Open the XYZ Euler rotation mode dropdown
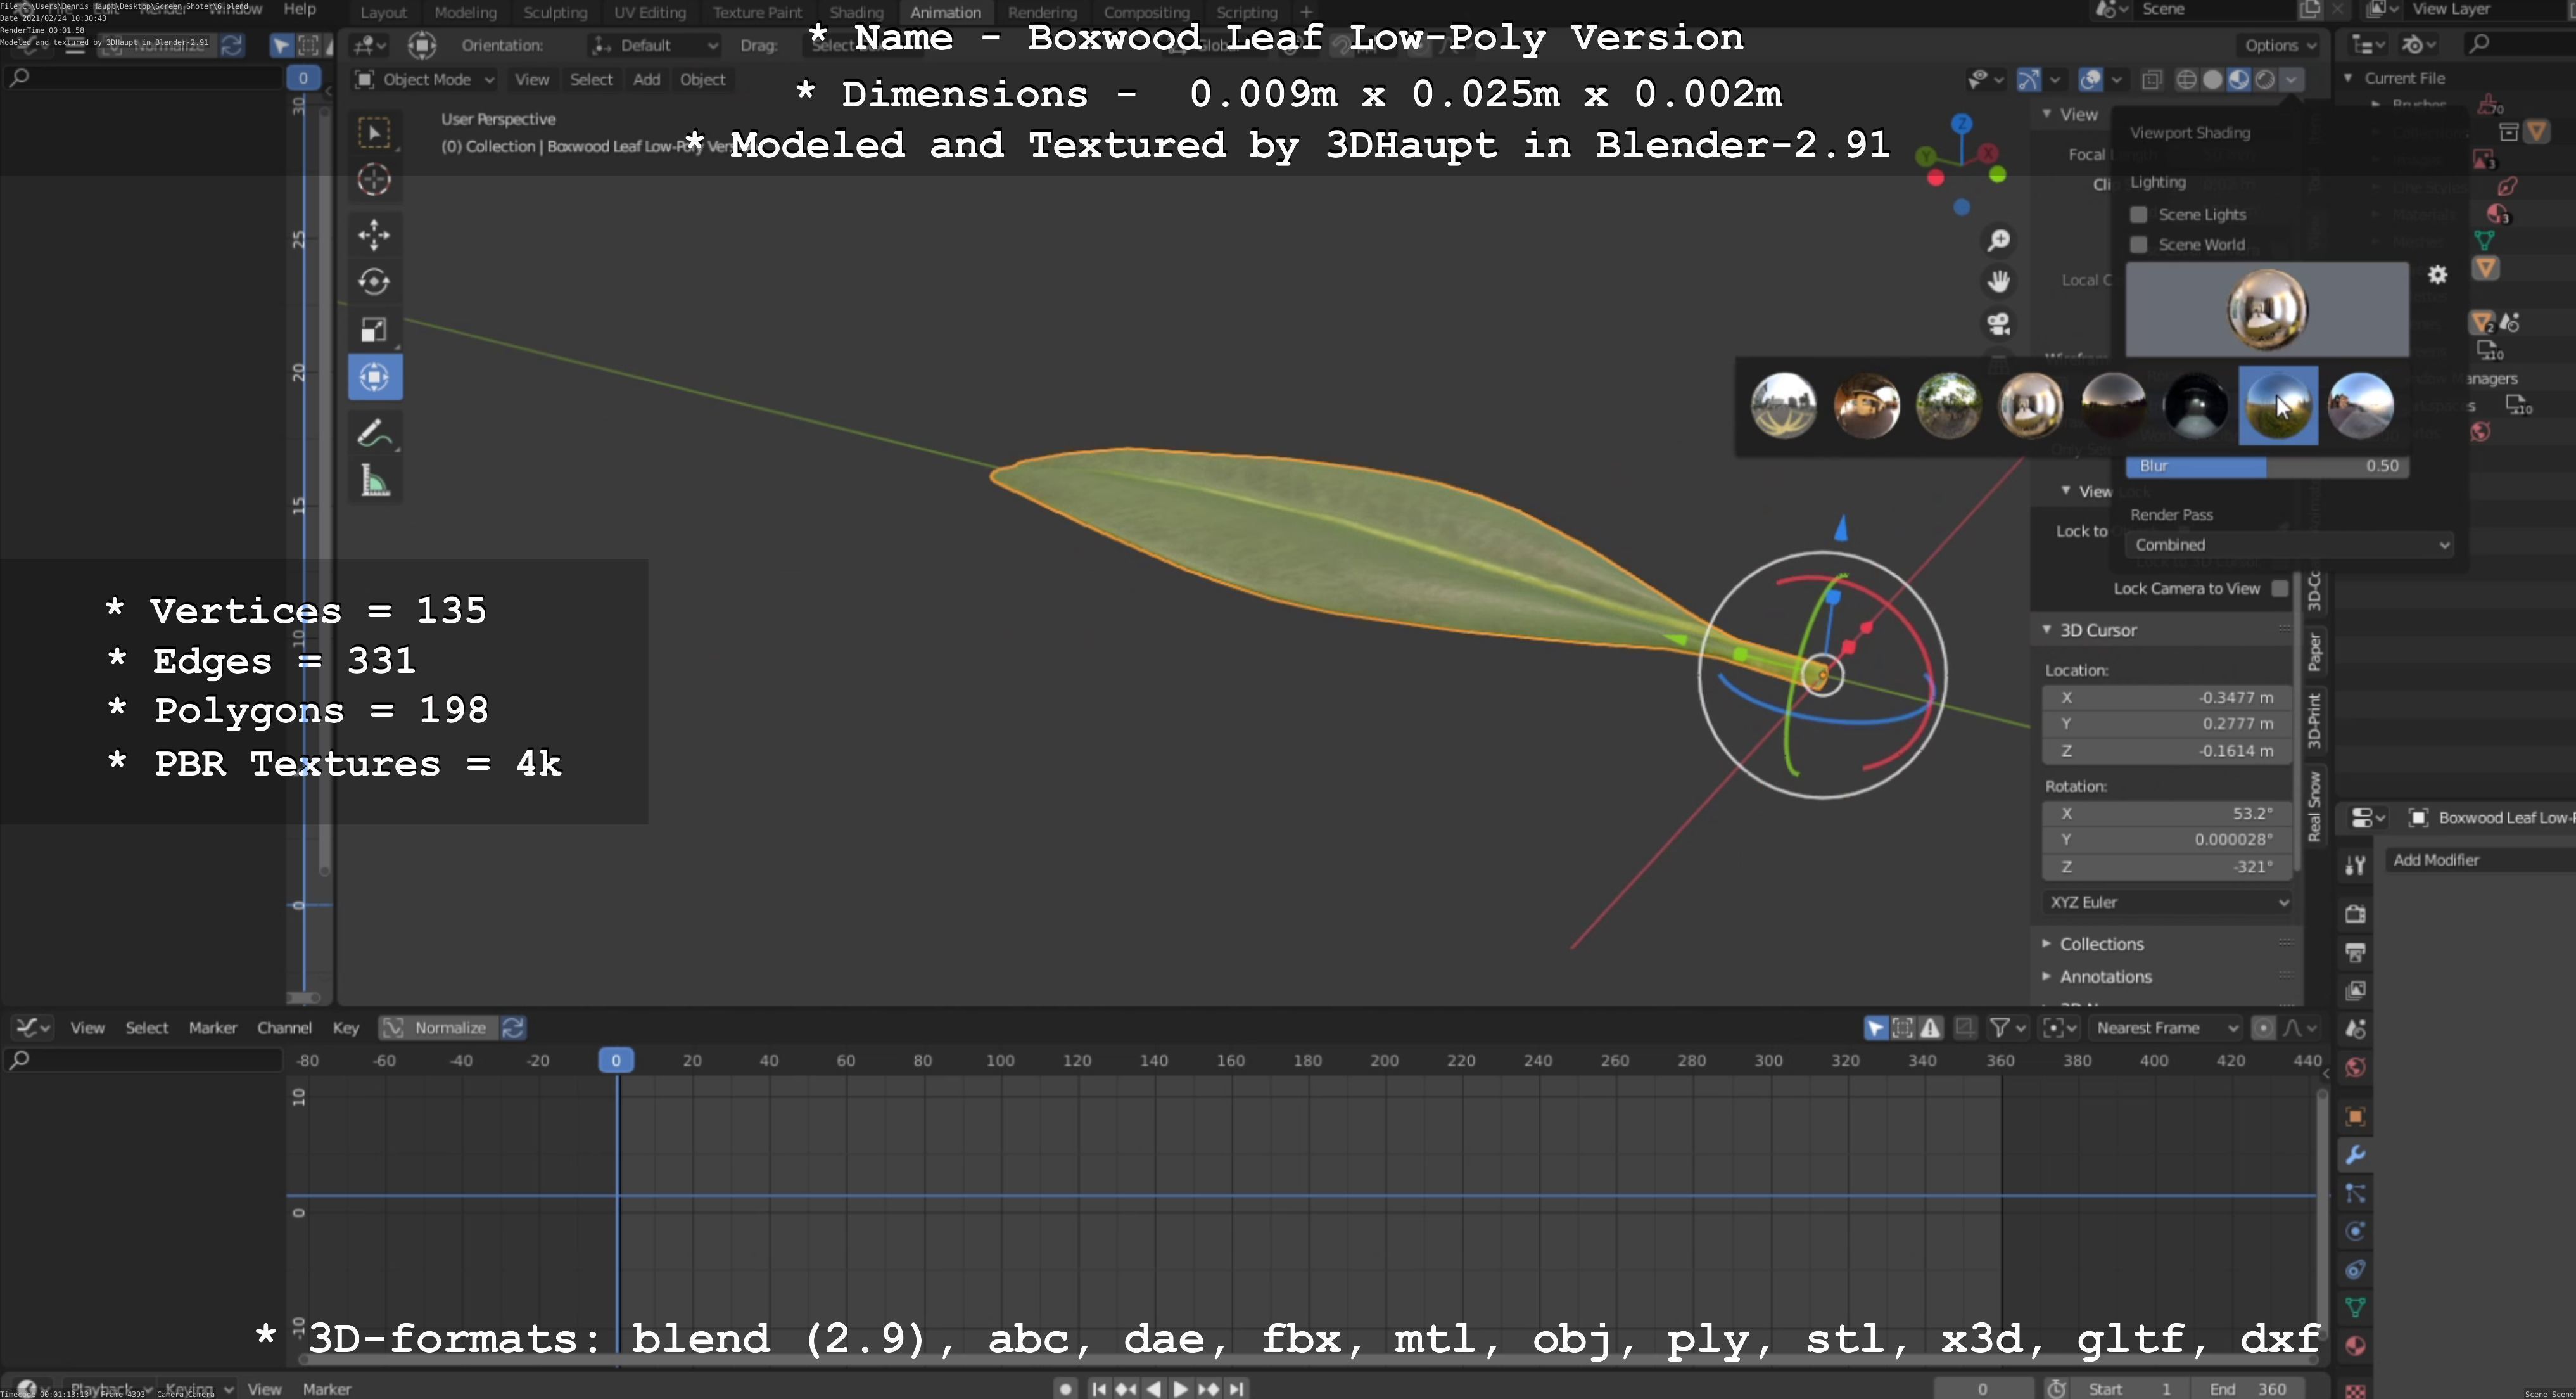 click(x=2167, y=902)
